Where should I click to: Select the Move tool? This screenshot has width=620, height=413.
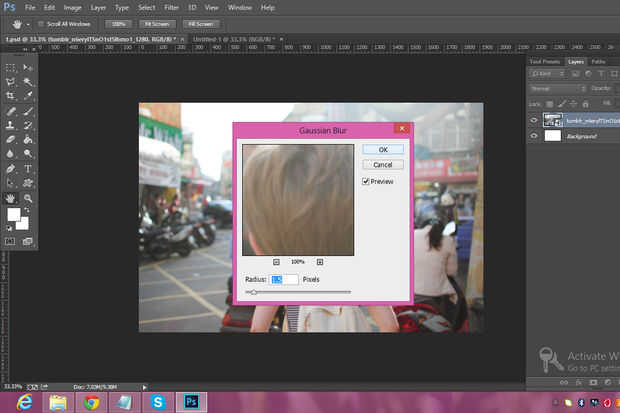pos(27,68)
